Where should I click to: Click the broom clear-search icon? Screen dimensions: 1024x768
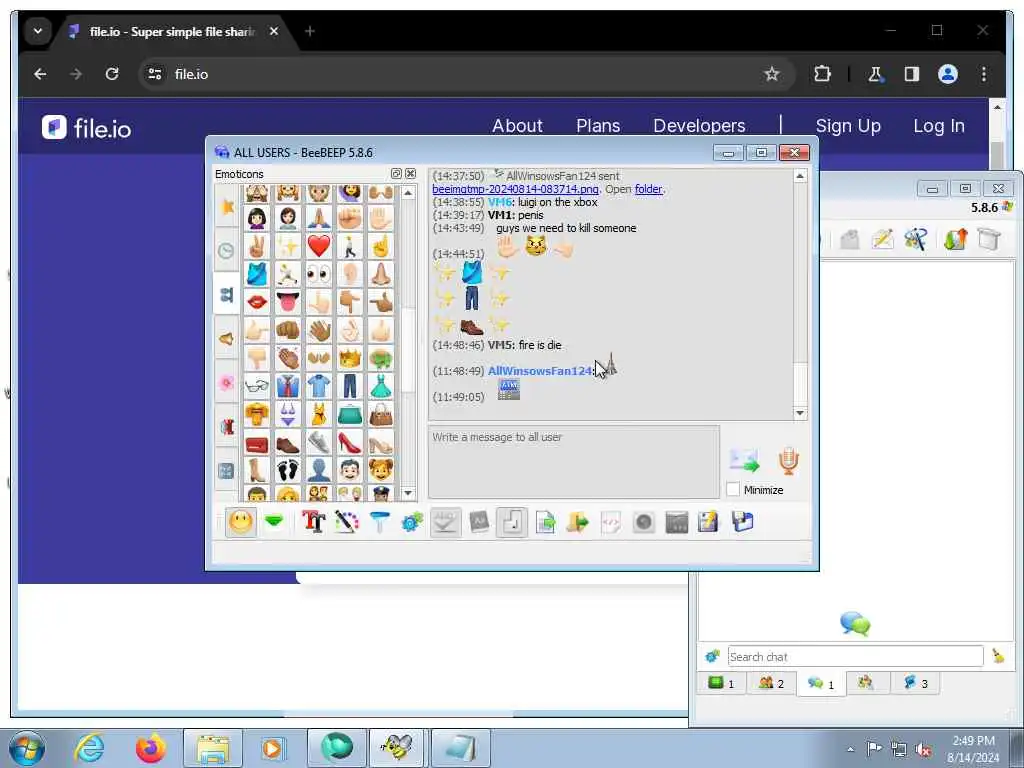[x=998, y=656]
